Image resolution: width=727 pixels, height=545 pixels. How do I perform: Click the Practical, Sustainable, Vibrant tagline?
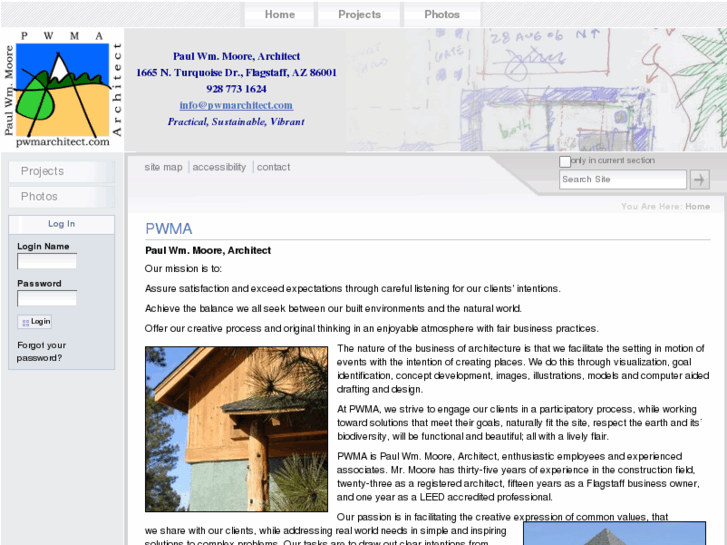236,122
